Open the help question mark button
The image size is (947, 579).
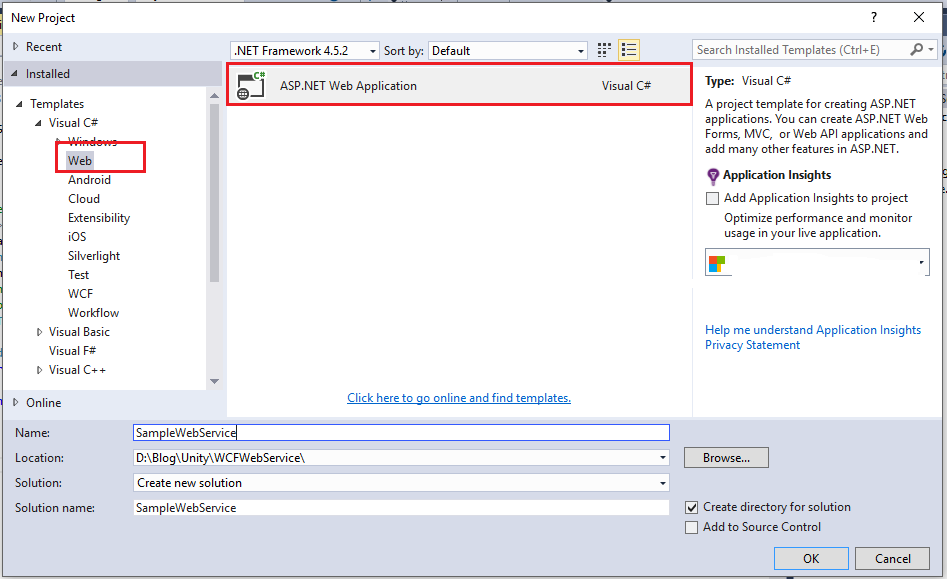click(873, 17)
